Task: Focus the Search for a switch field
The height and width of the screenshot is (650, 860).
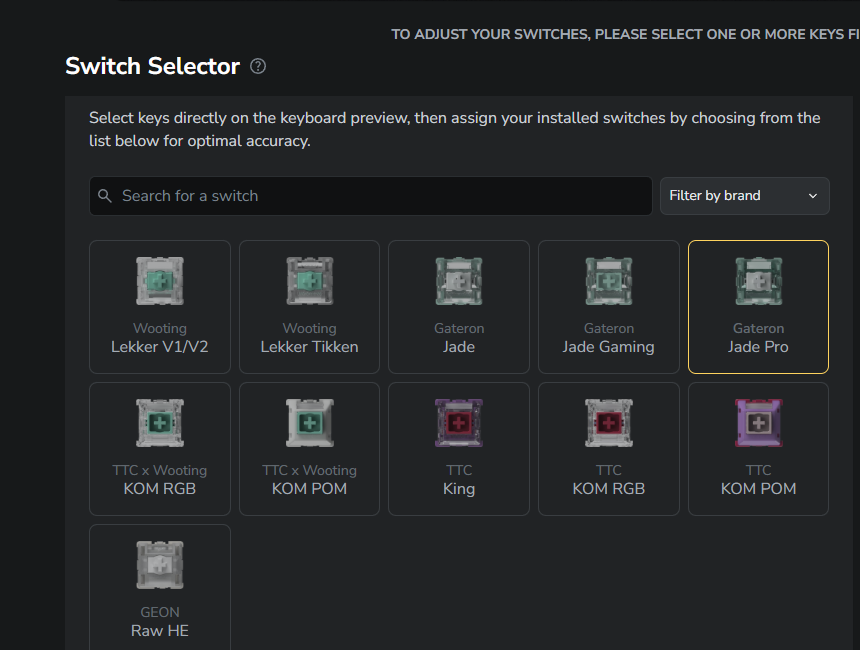Action: tap(371, 196)
